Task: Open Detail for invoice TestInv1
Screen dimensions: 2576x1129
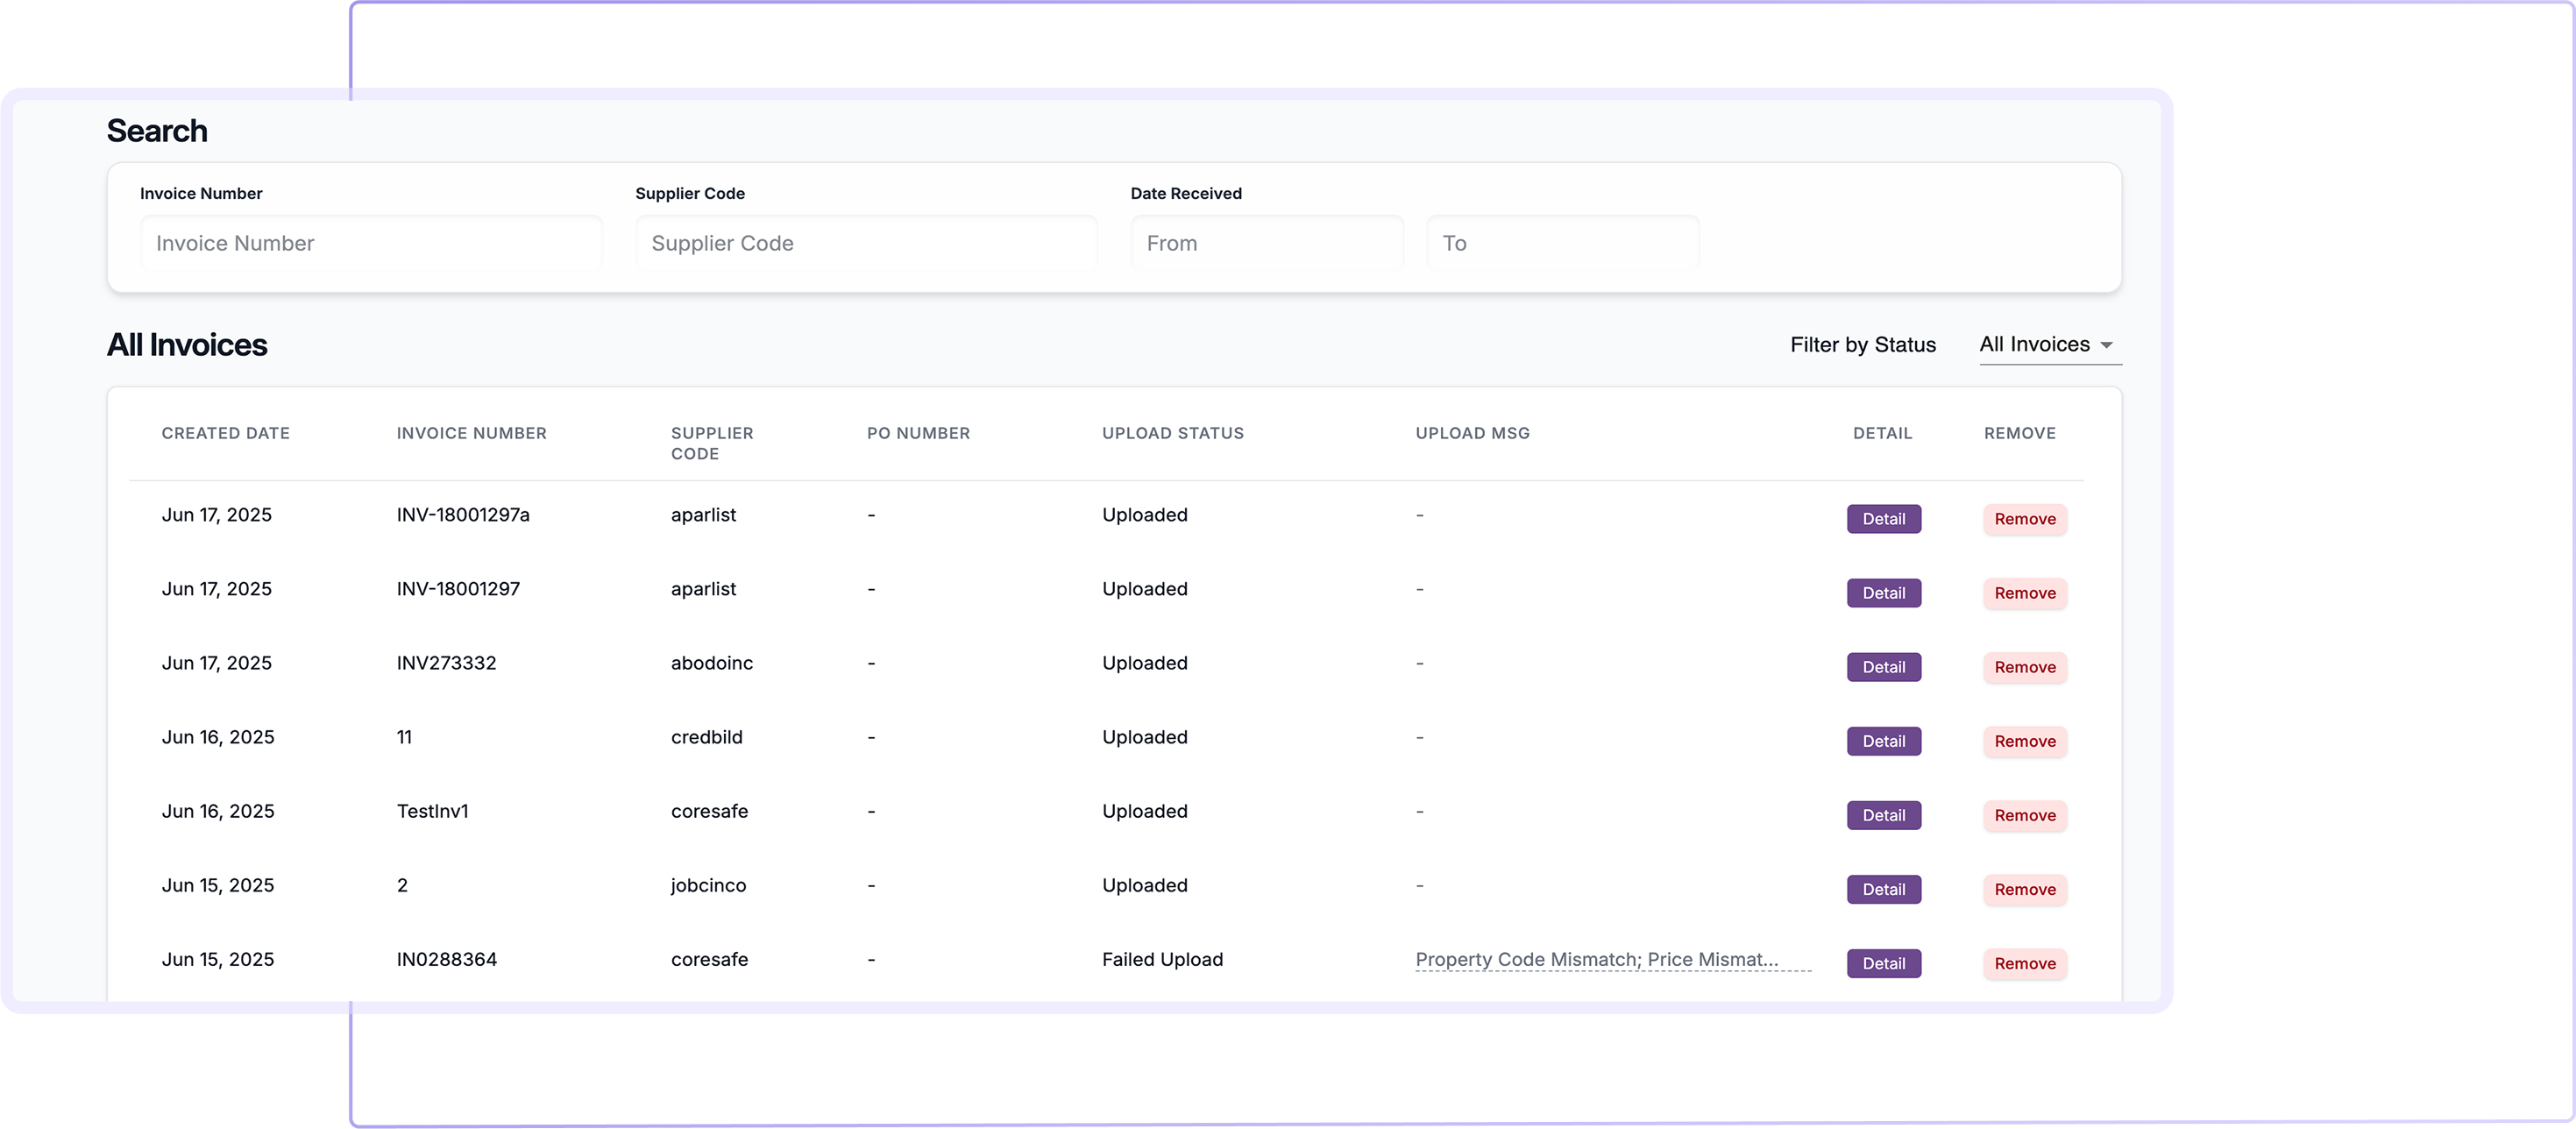Action: click(1883, 814)
